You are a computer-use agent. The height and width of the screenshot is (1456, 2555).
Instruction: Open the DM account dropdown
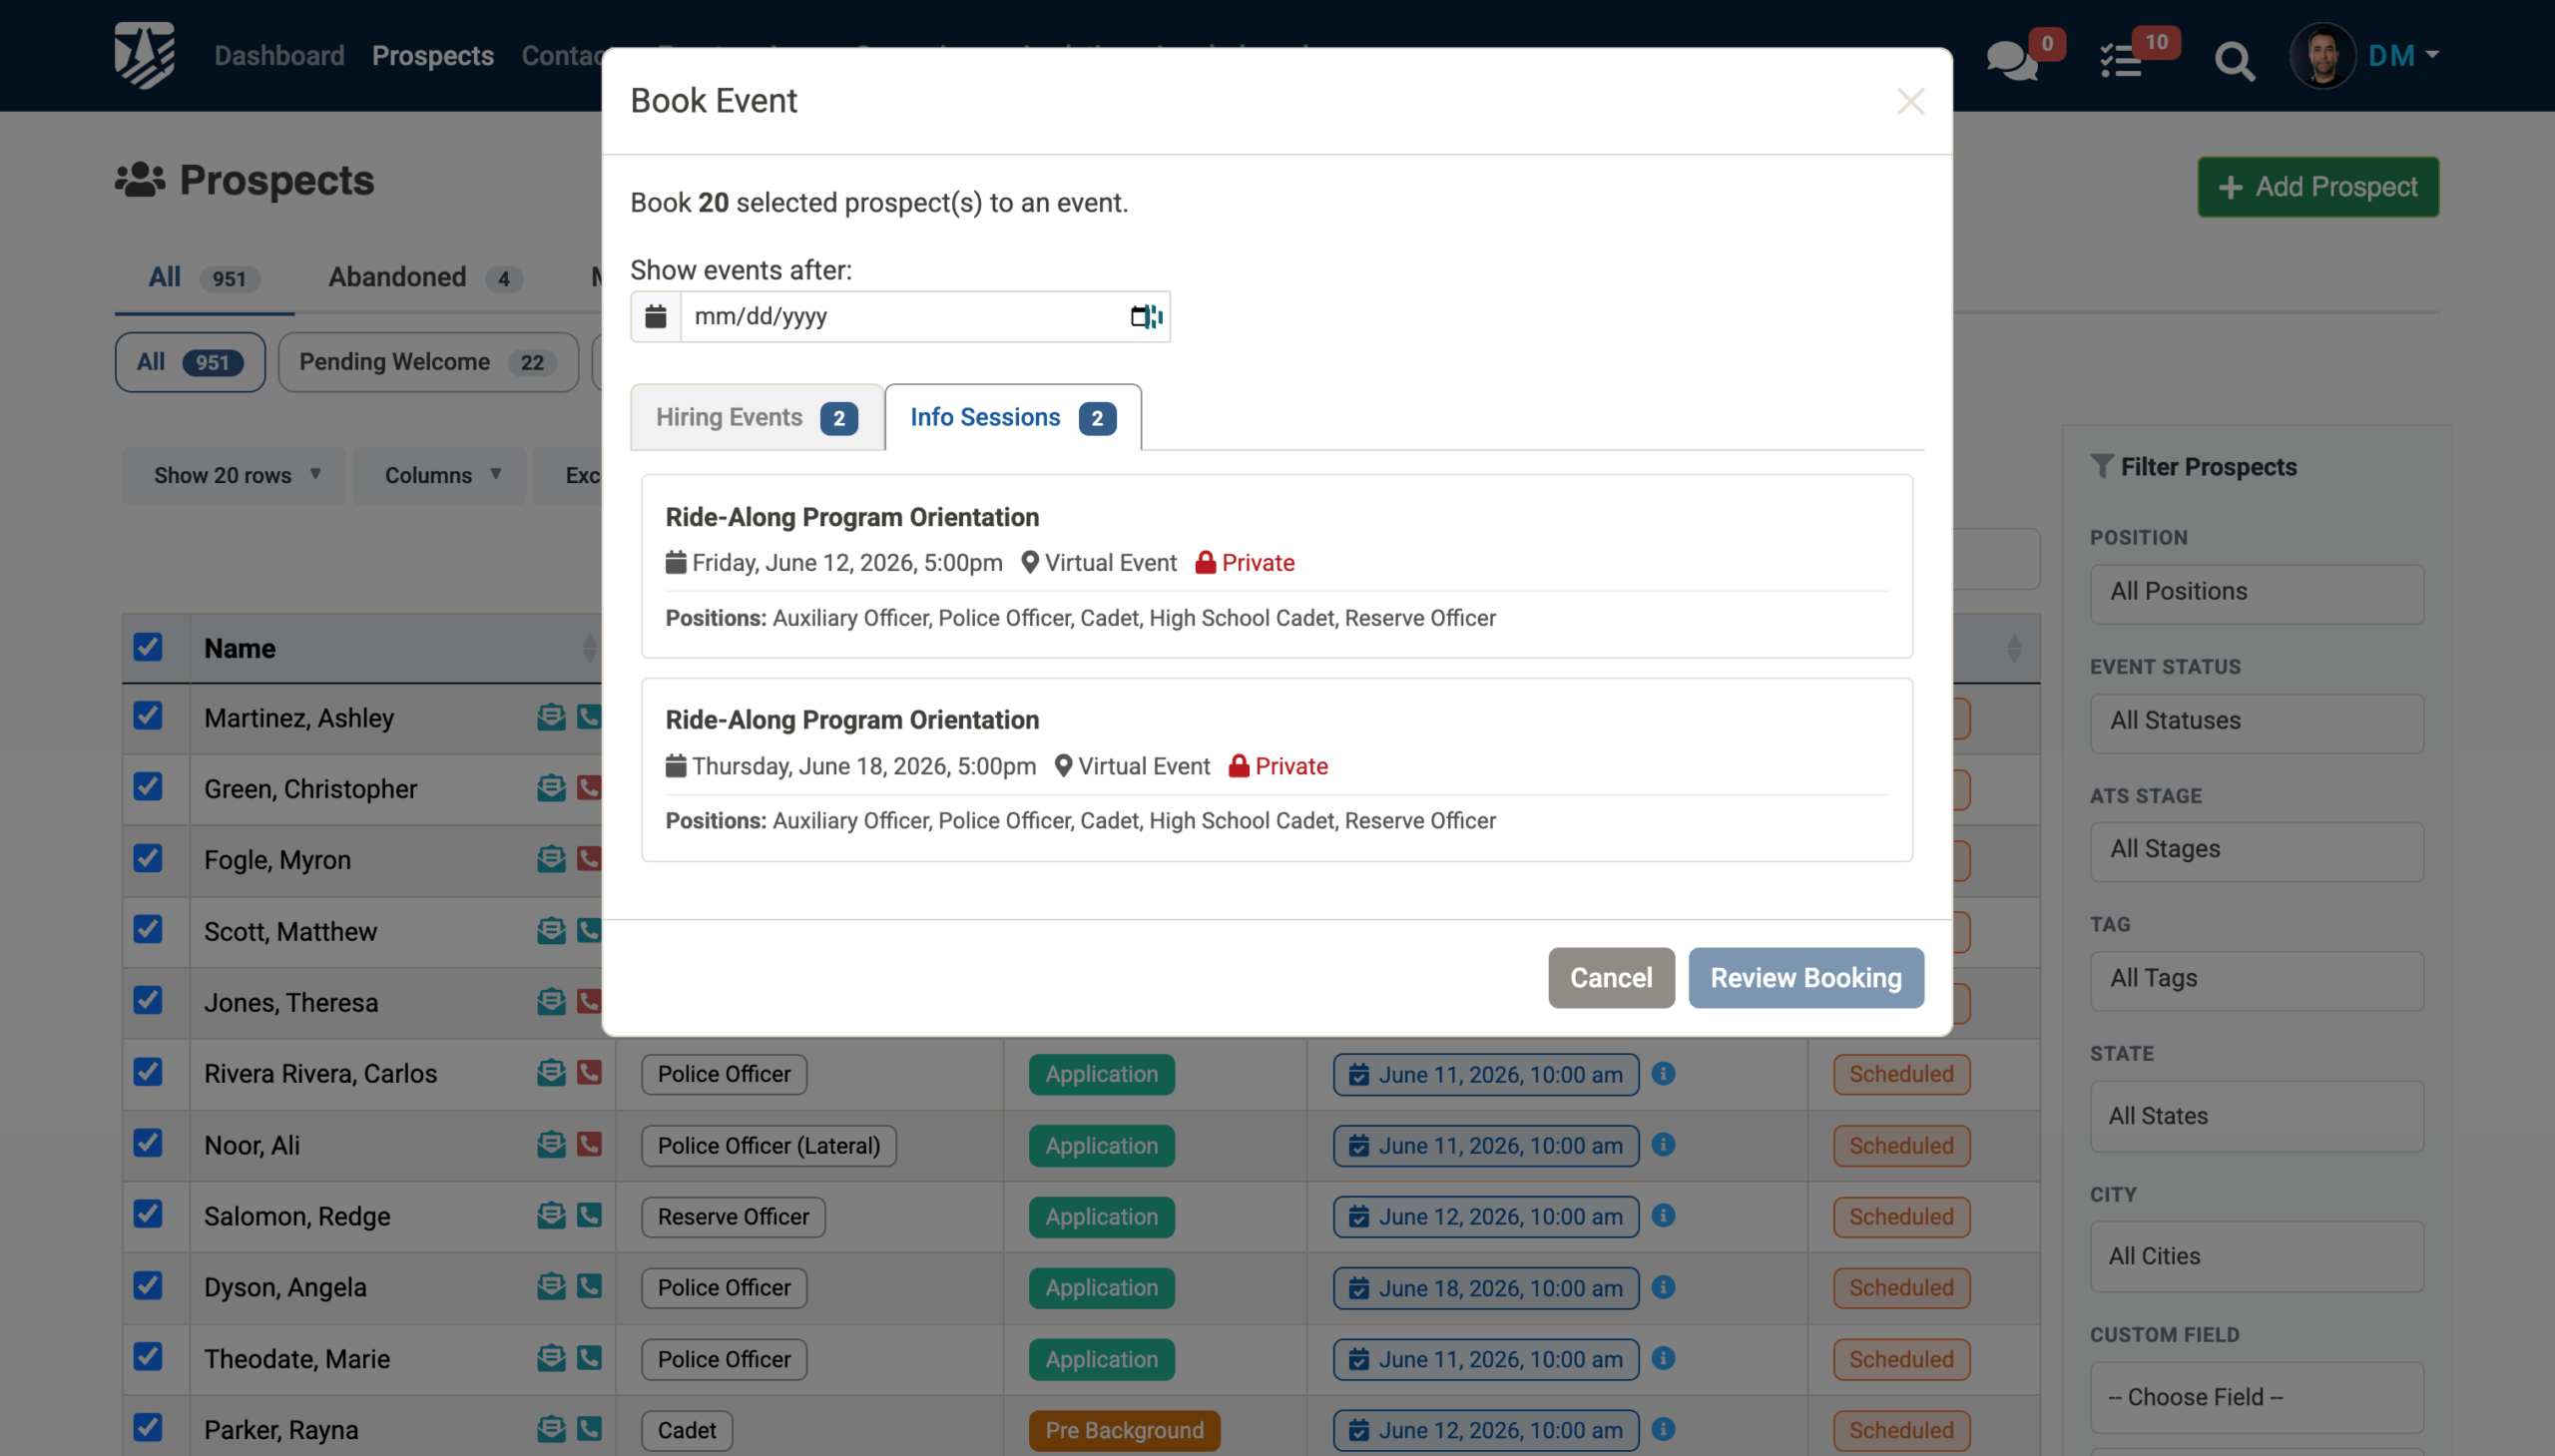[2403, 55]
